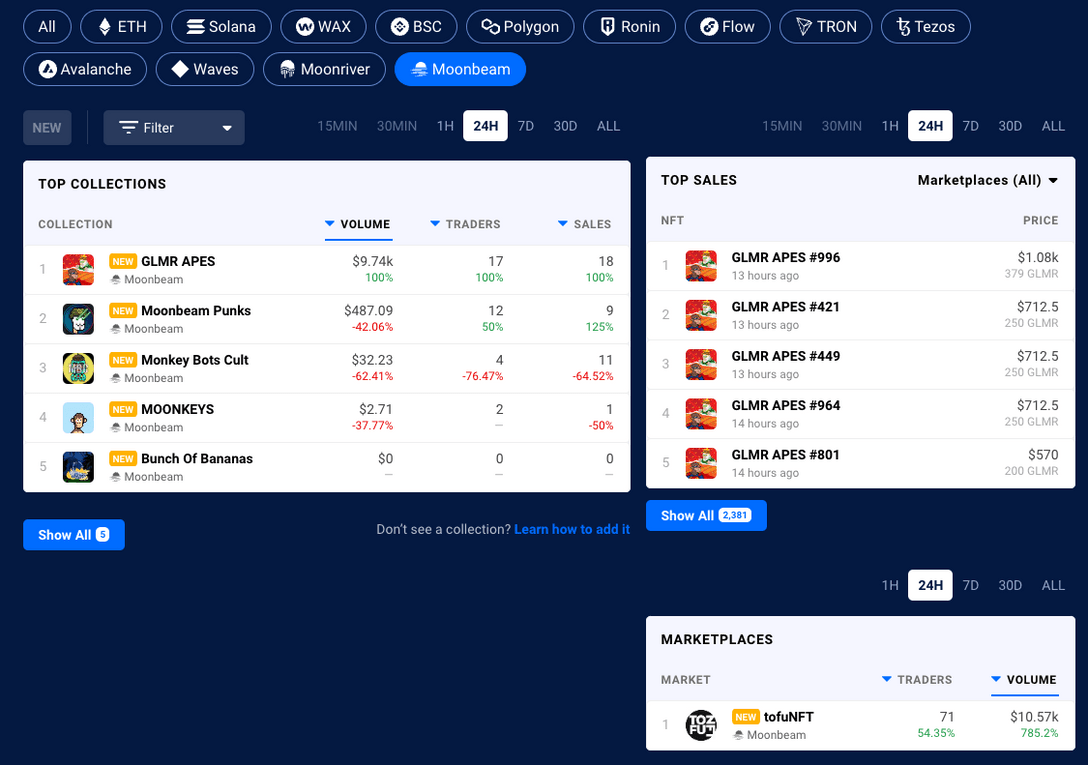Select Moonriver chain filter

(324, 69)
